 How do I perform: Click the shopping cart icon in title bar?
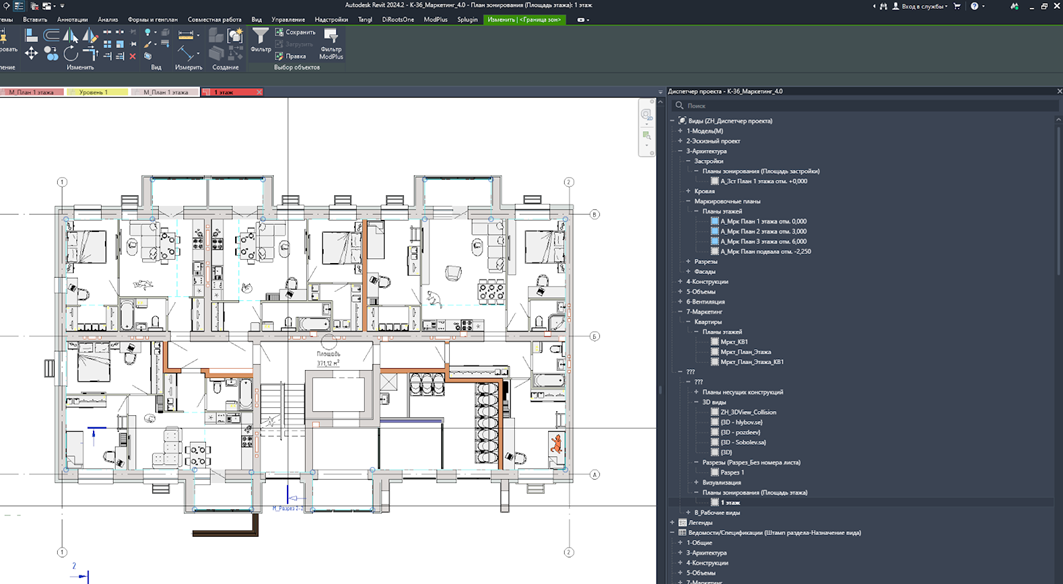pos(957,6)
